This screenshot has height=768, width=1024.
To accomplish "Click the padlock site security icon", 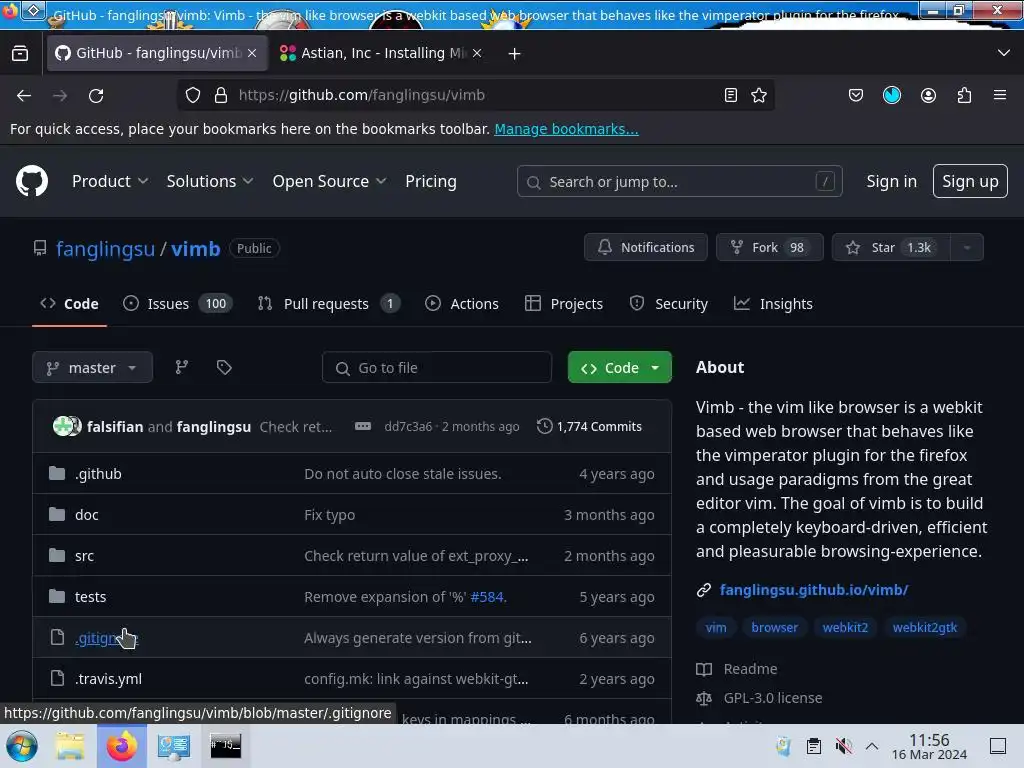I will [221, 95].
